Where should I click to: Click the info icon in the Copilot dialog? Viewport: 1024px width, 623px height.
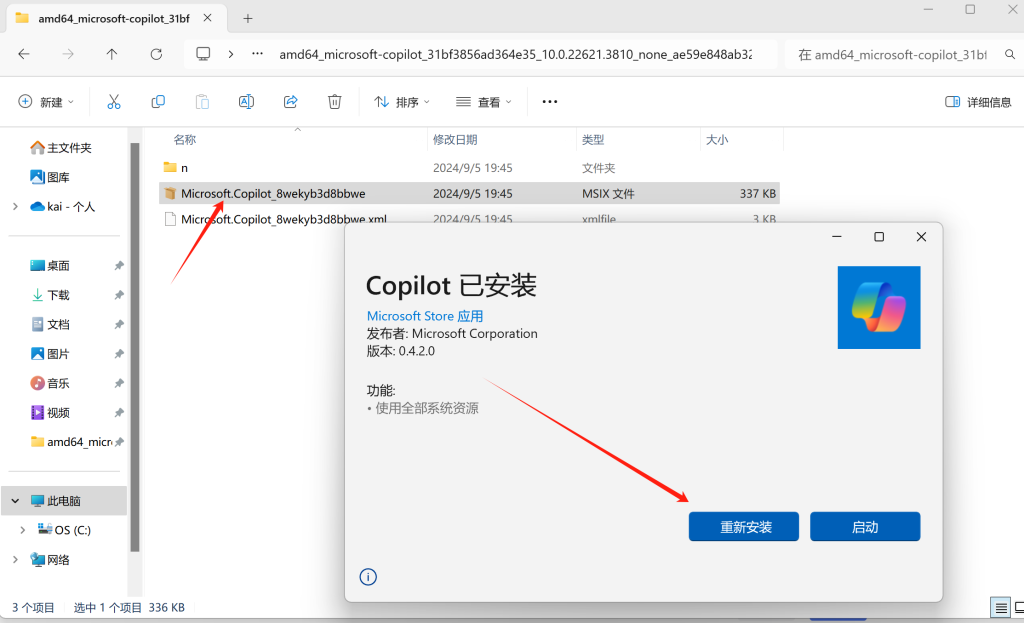368,577
